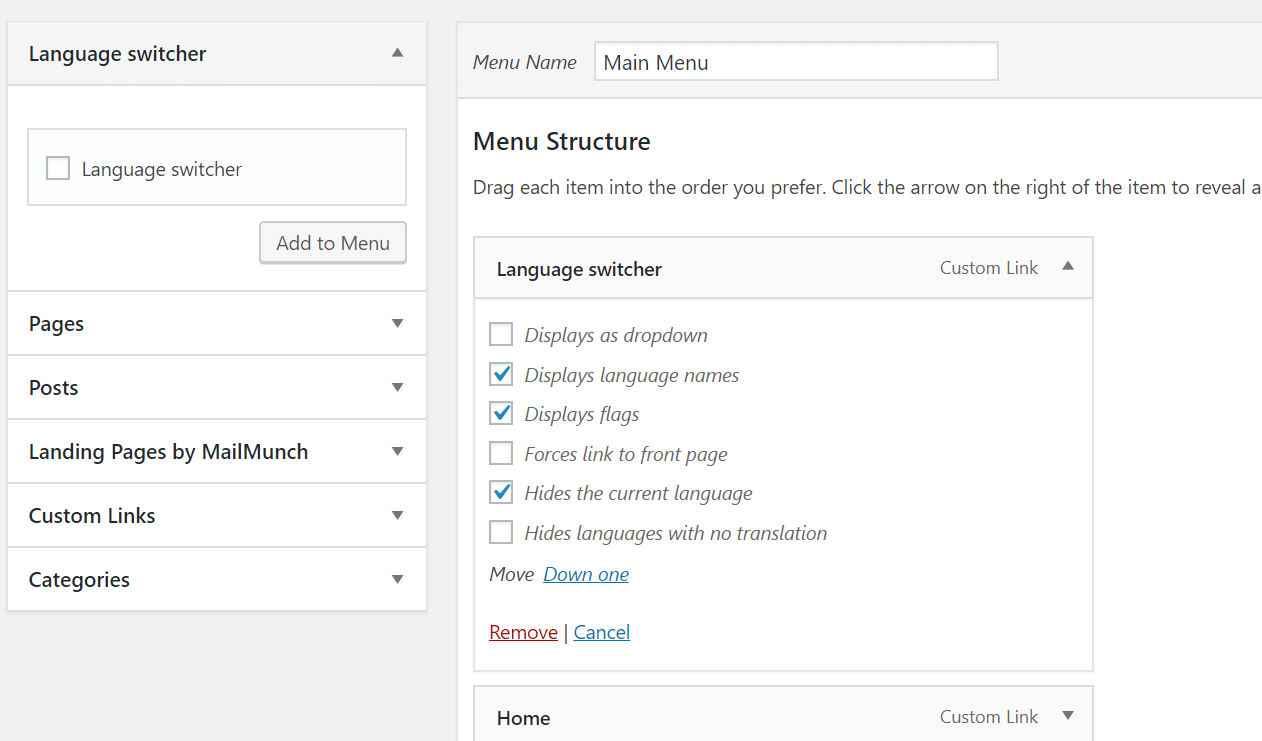Collapse the Language switcher menu item arrow
Screen dimensions: 1262x741
point(1068,267)
